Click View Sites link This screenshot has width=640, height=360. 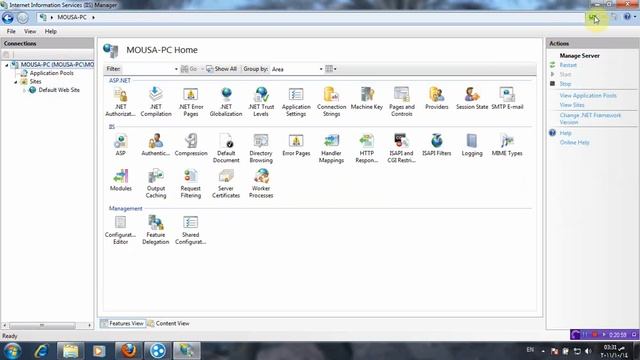[572, 105]
